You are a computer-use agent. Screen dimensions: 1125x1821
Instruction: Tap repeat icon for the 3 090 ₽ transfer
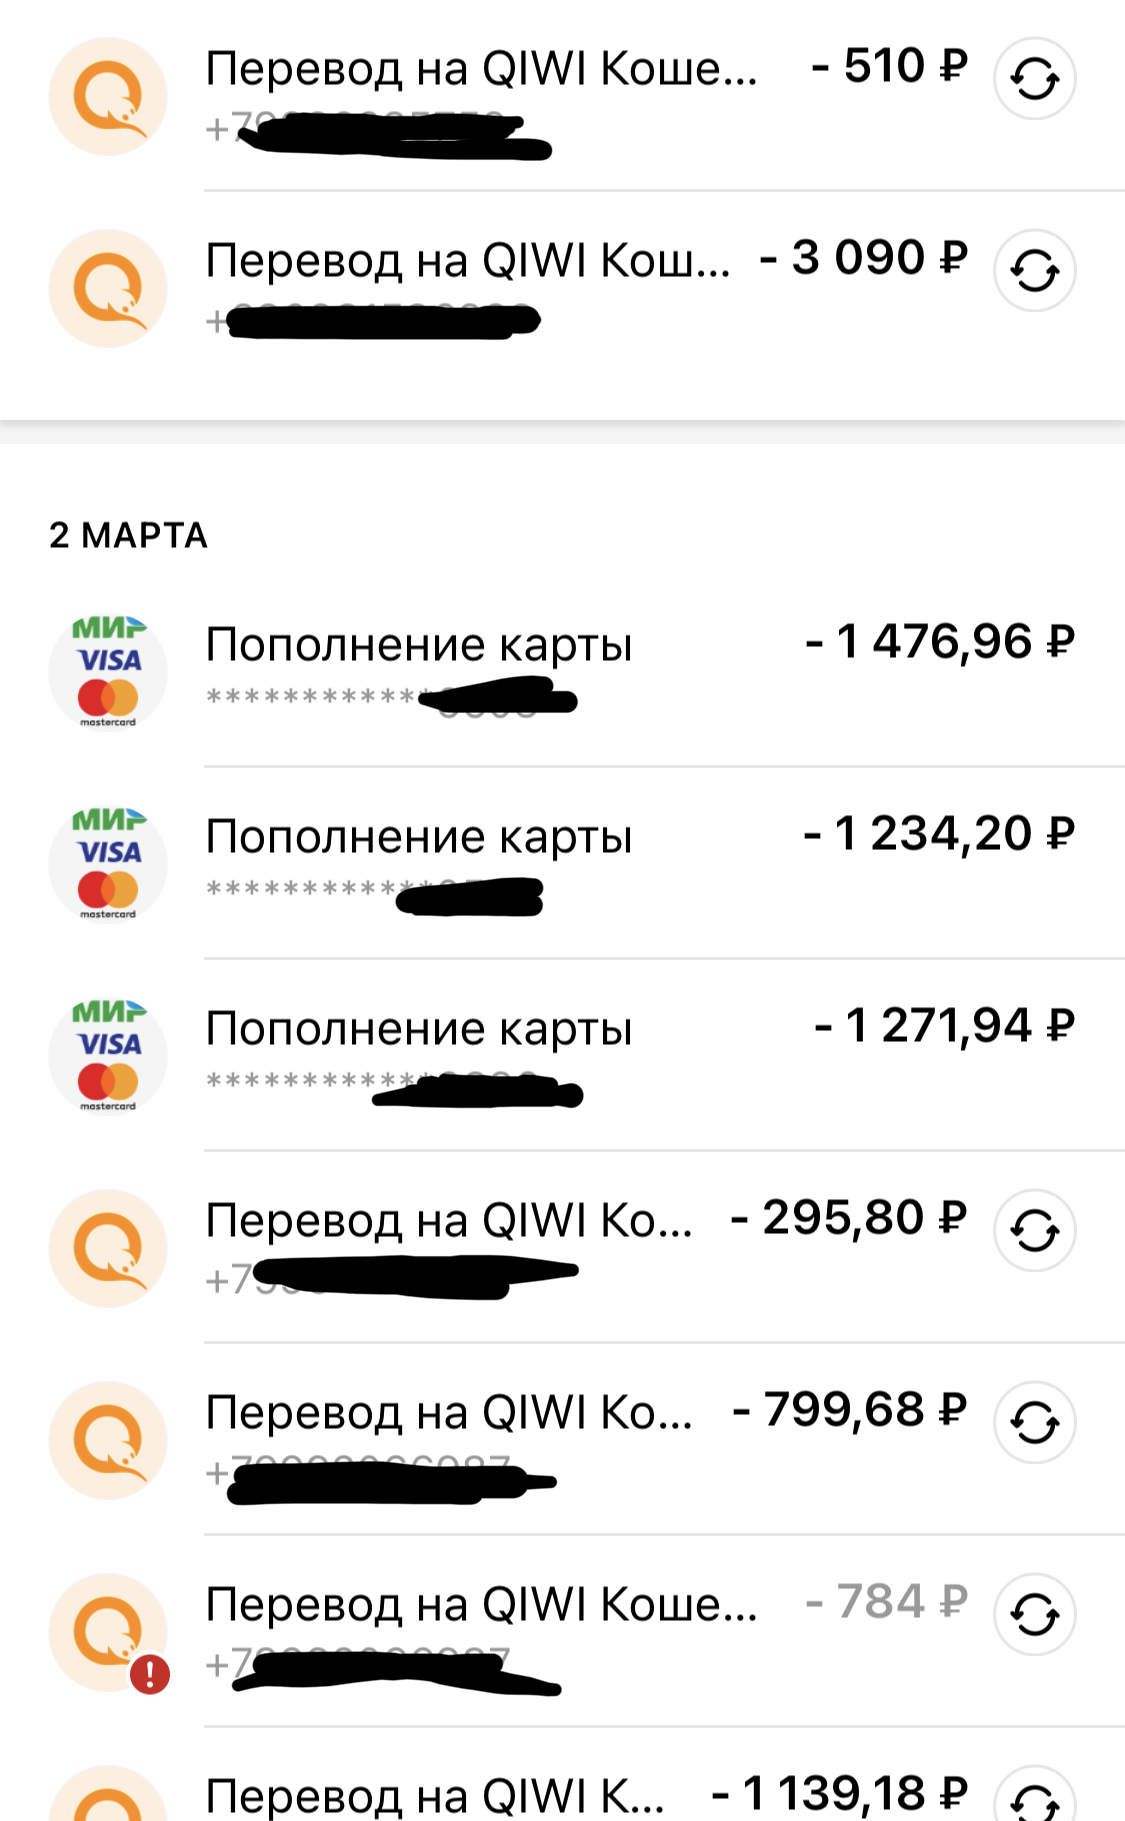[1034, 271]
